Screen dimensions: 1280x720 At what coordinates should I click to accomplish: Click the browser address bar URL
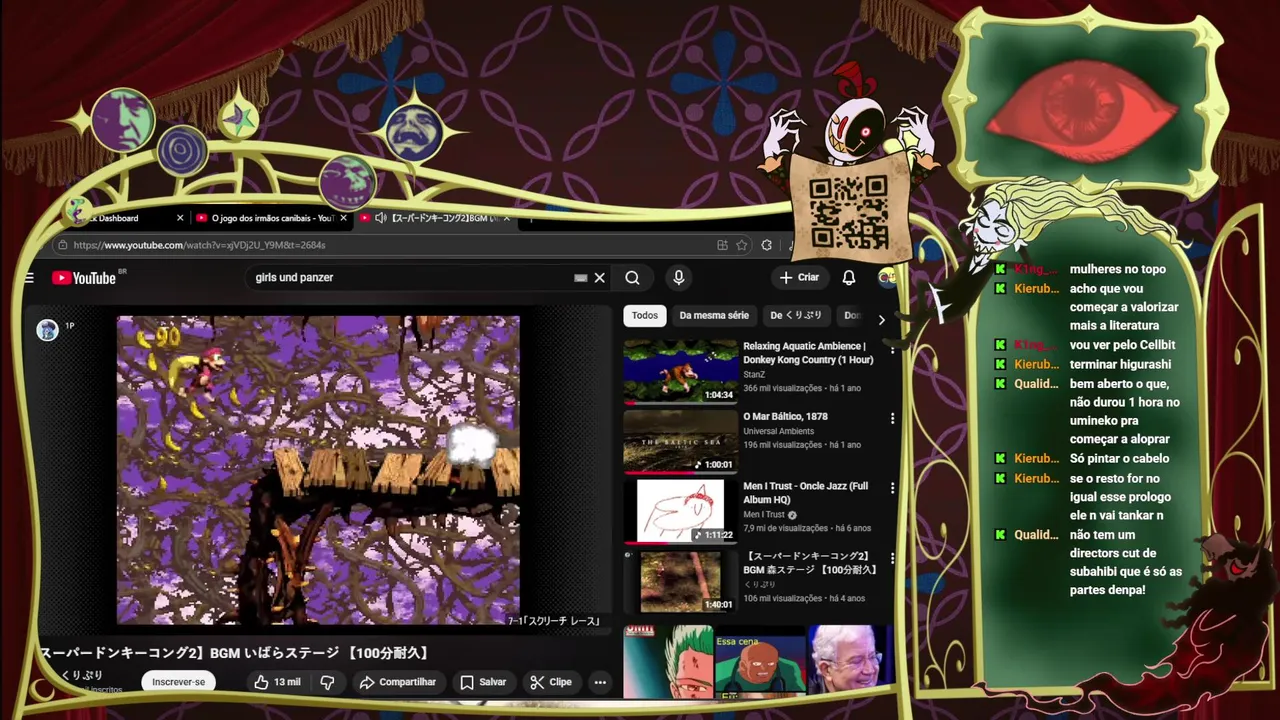pyautogui.click(x=199, y=245)
